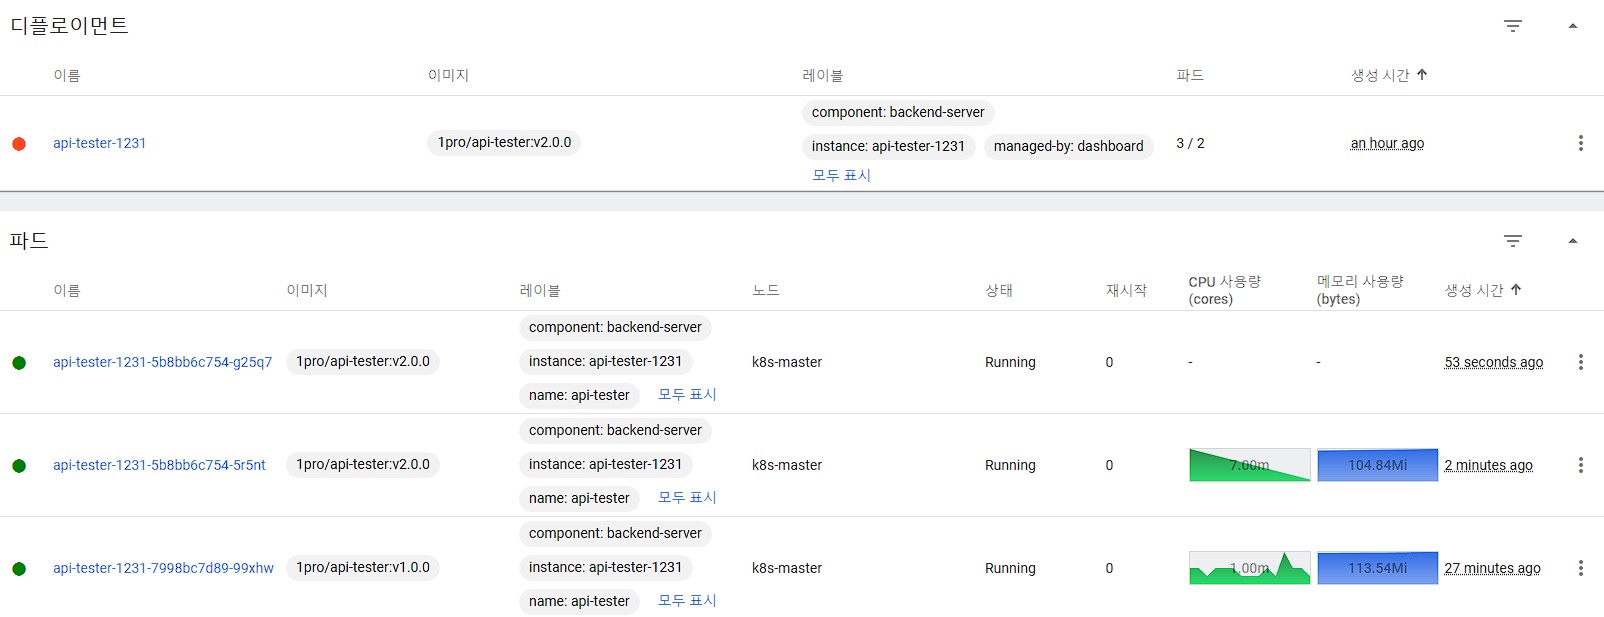Open filter for the Deployments section
This screenshot has width=1604, height=617.
point(1512,26)
